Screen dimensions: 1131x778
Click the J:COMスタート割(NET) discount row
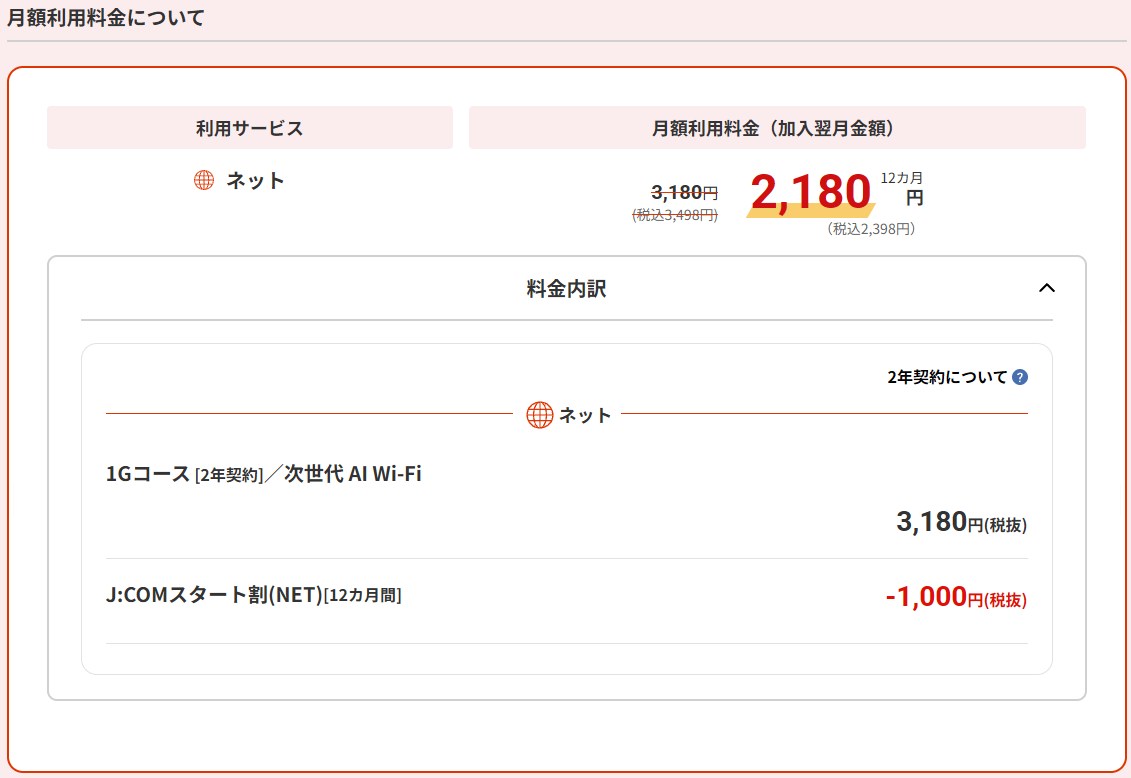(254, 595)
